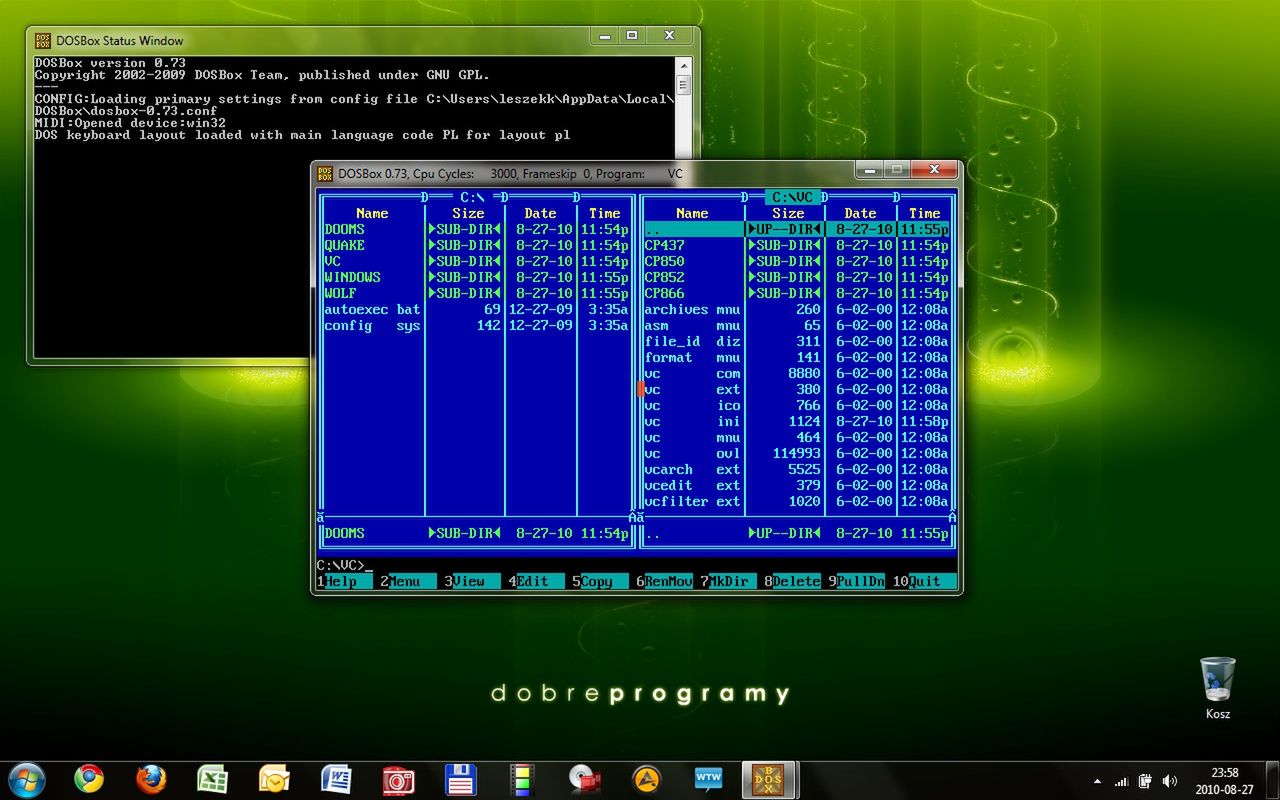Select the WINDOWS directory in left panel

point(476,277)
